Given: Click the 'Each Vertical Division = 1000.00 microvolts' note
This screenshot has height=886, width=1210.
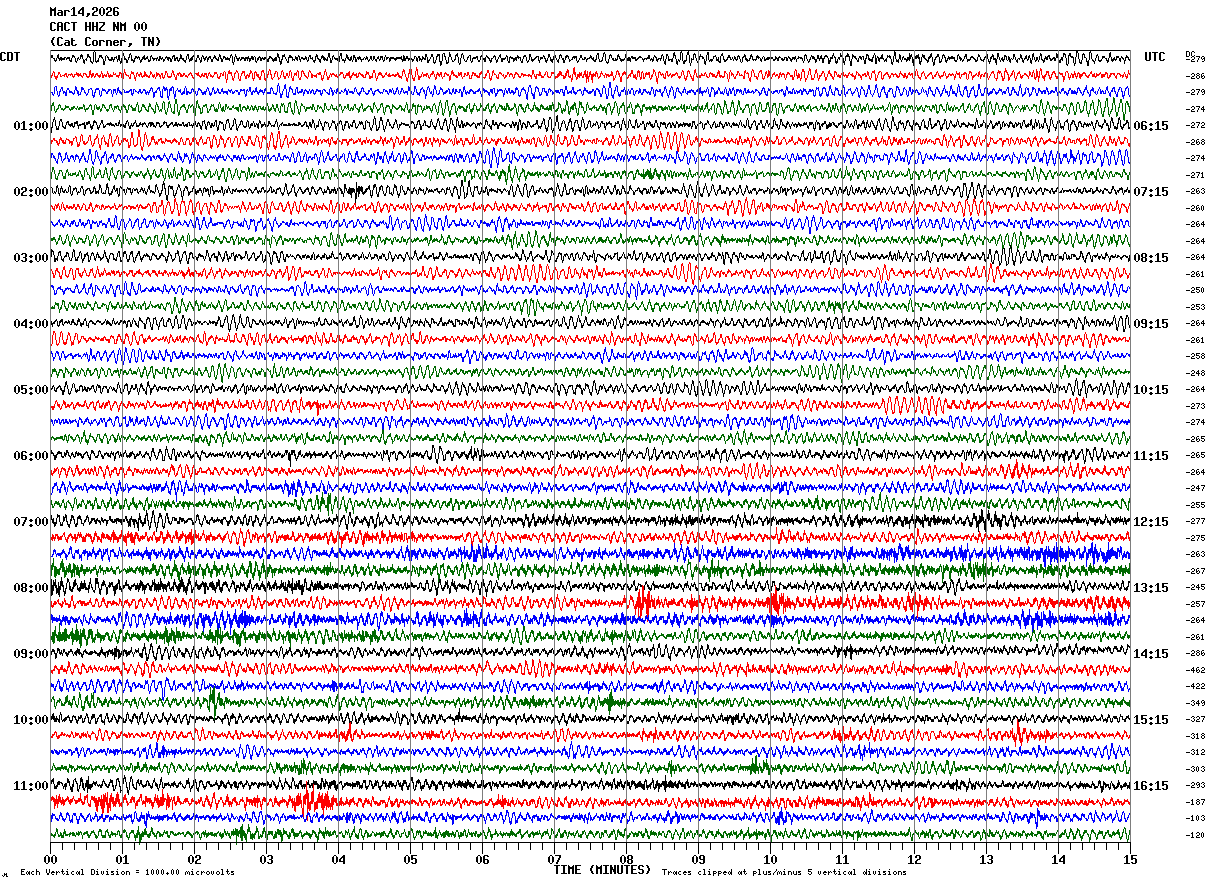Looking at the screenshot, I should 127,873.
